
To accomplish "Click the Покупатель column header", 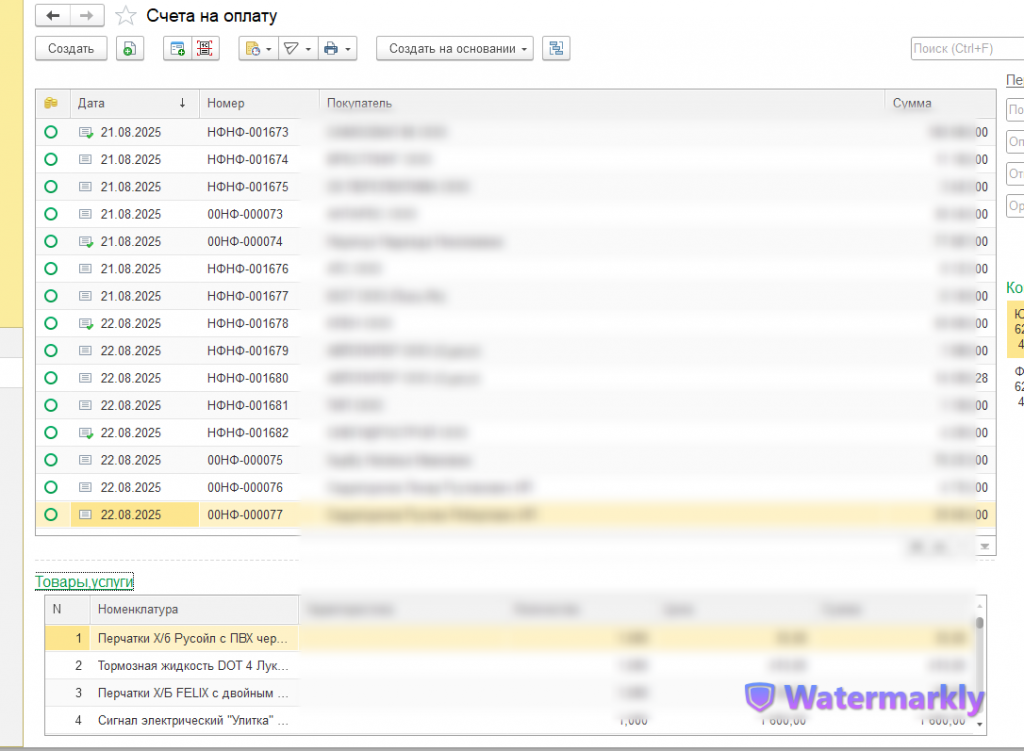I will coord(601,103).
